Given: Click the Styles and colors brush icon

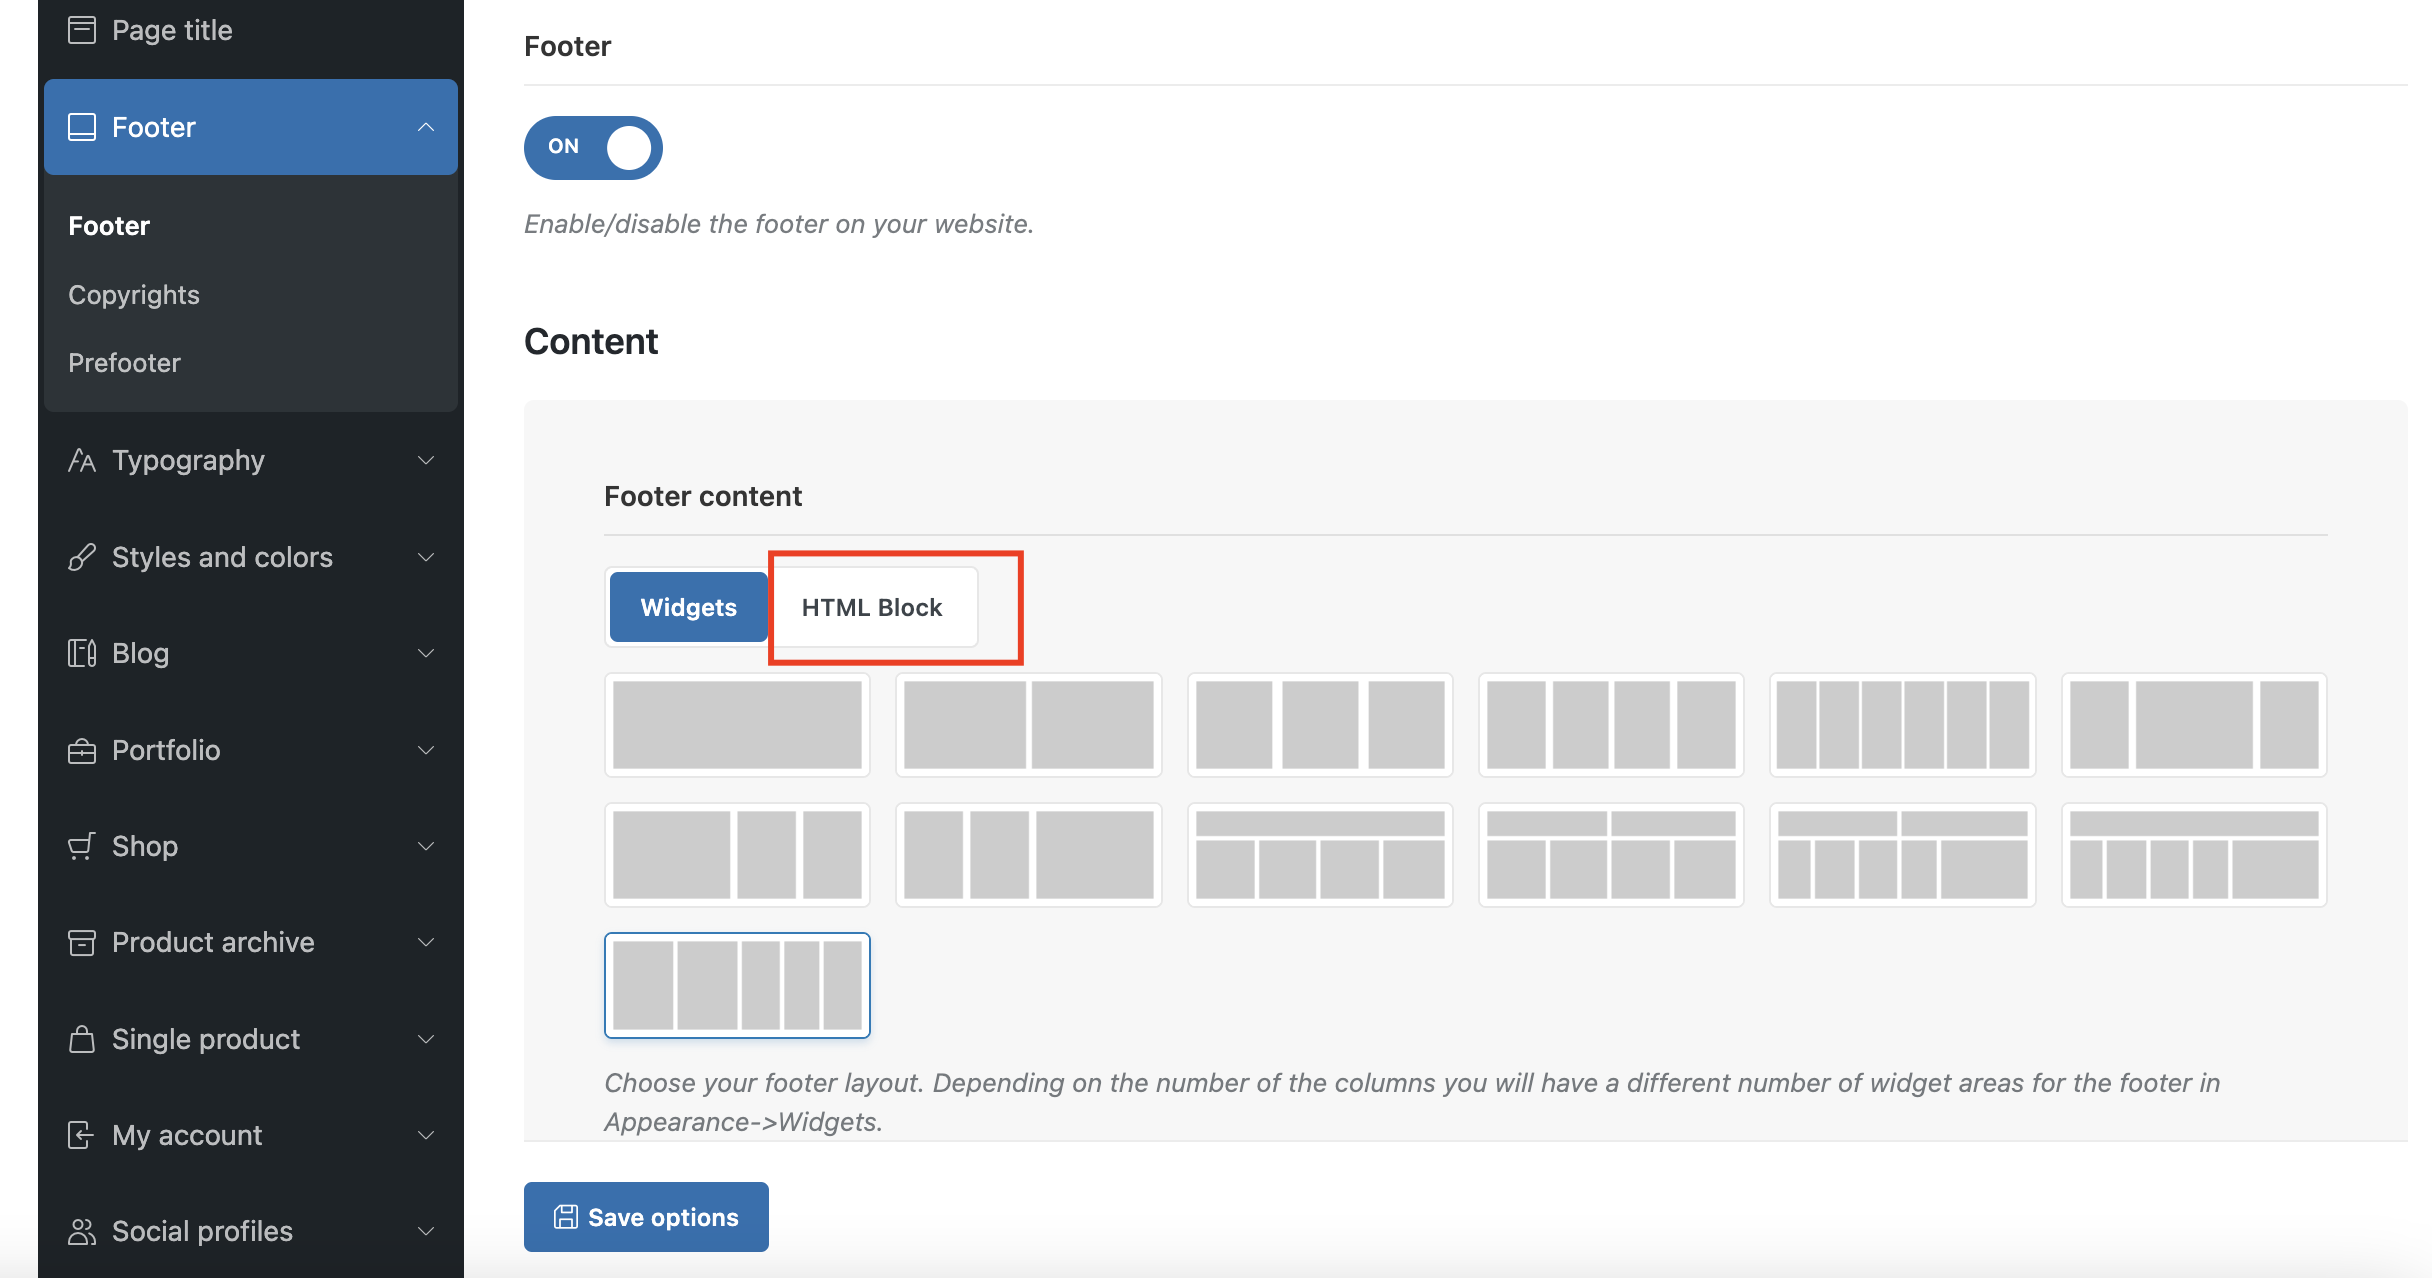Looking at the screenshot, I should coord(82,557).
